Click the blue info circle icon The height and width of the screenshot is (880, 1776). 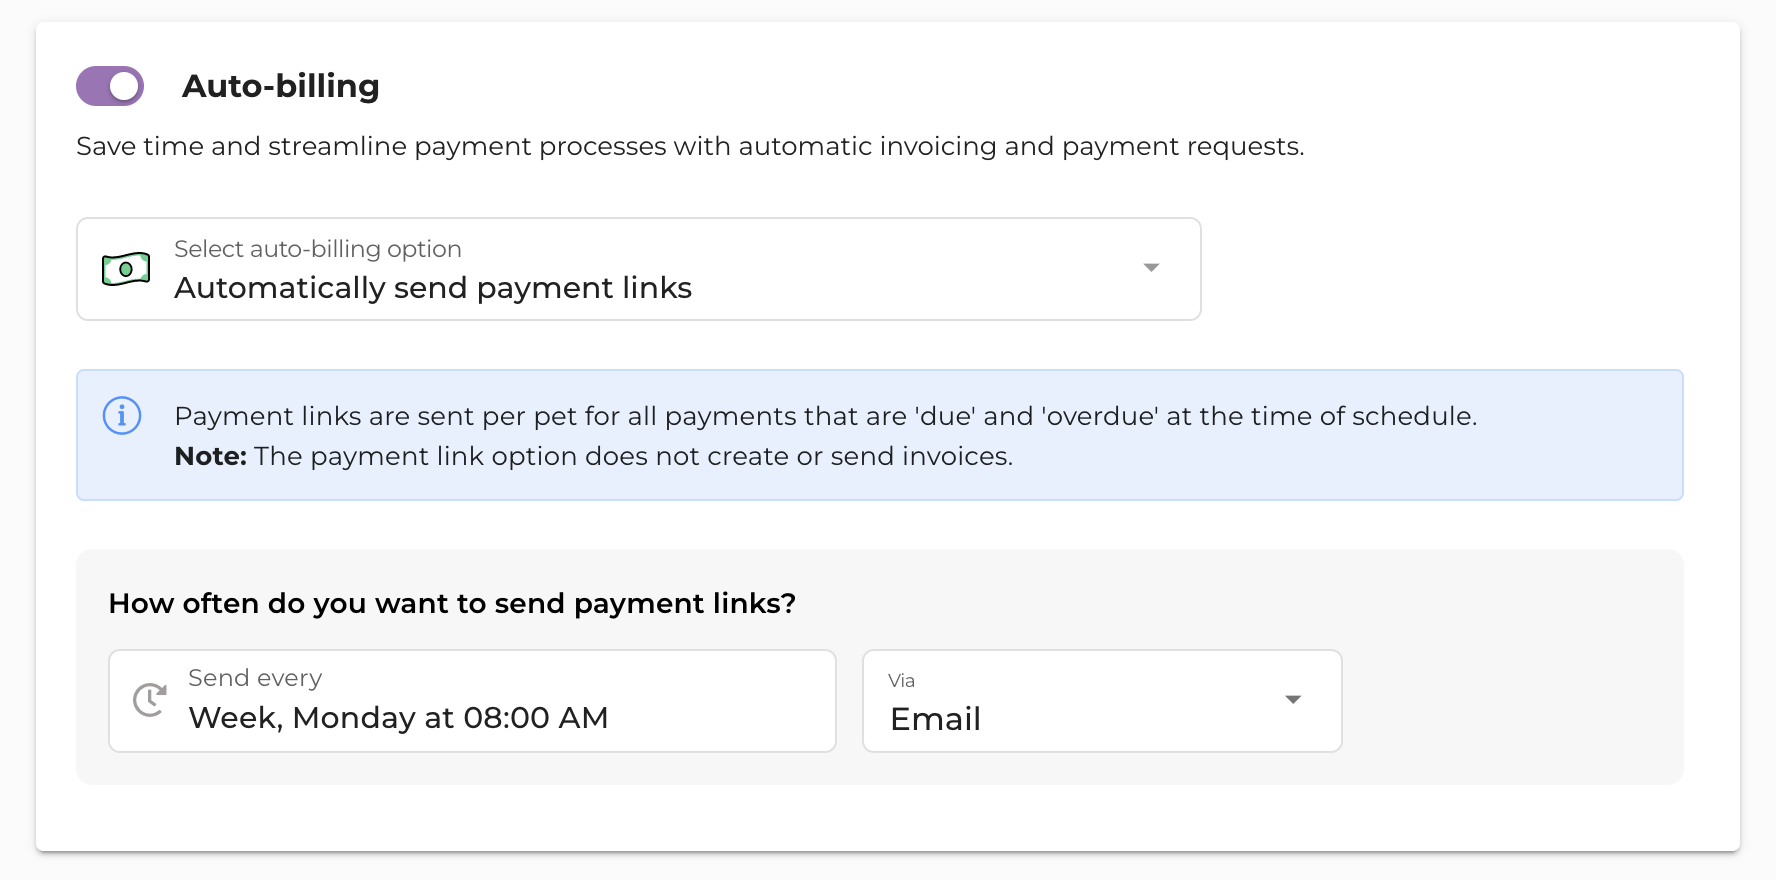pos(122,416)
